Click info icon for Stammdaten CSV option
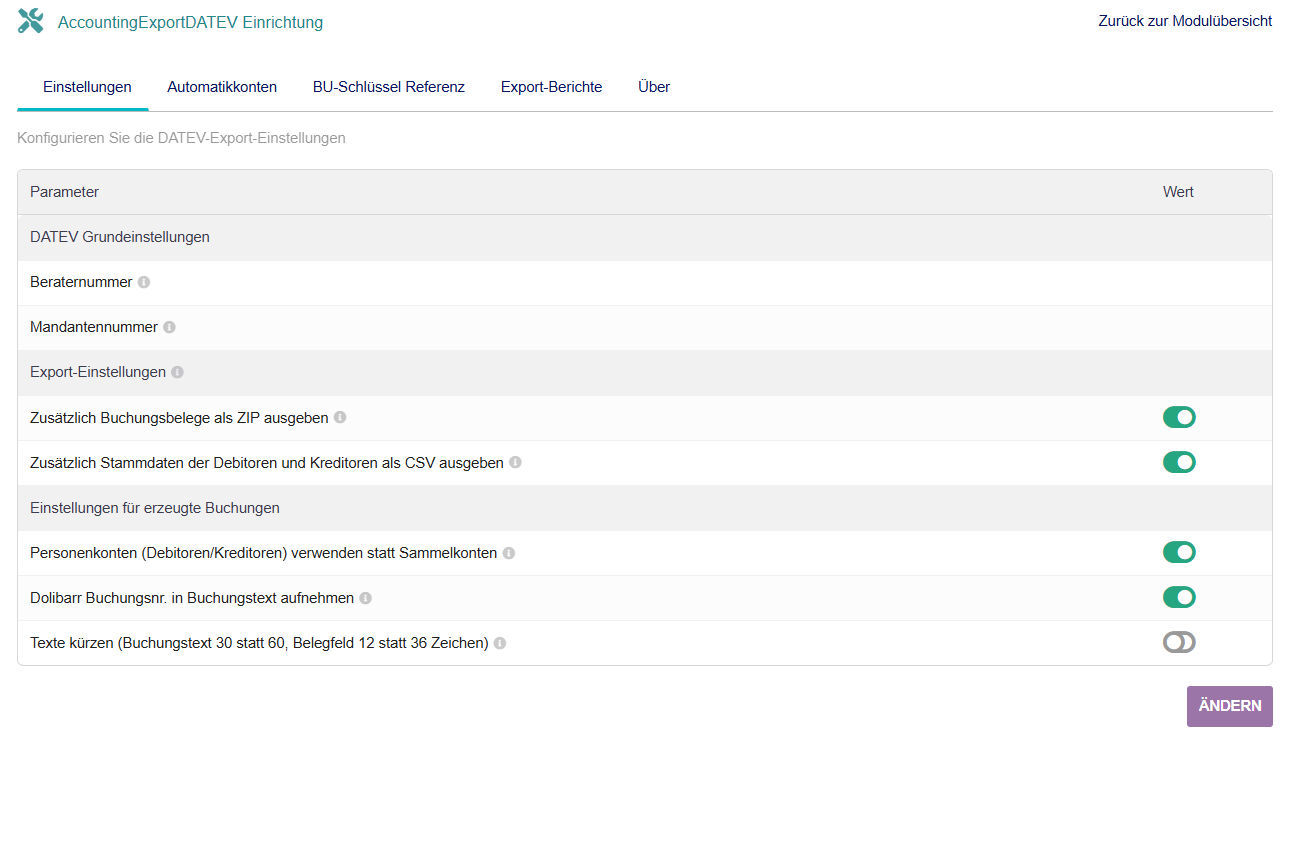The image size is (1291, 863). click(515, 462)
